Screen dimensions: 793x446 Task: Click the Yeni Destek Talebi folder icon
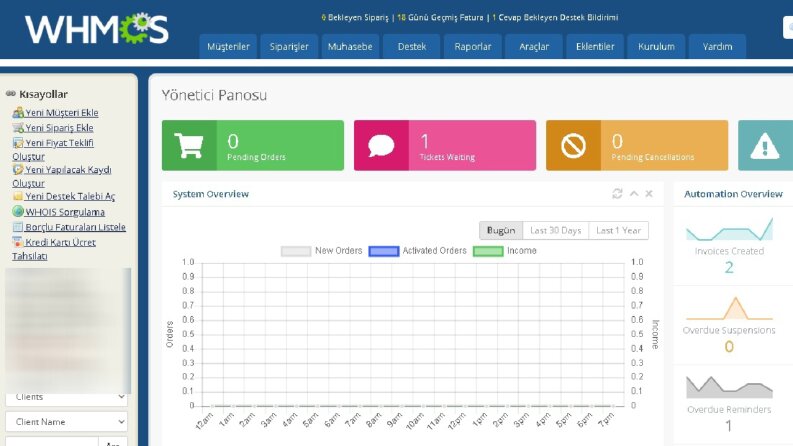pyautogui.click(x=18, y=196)
